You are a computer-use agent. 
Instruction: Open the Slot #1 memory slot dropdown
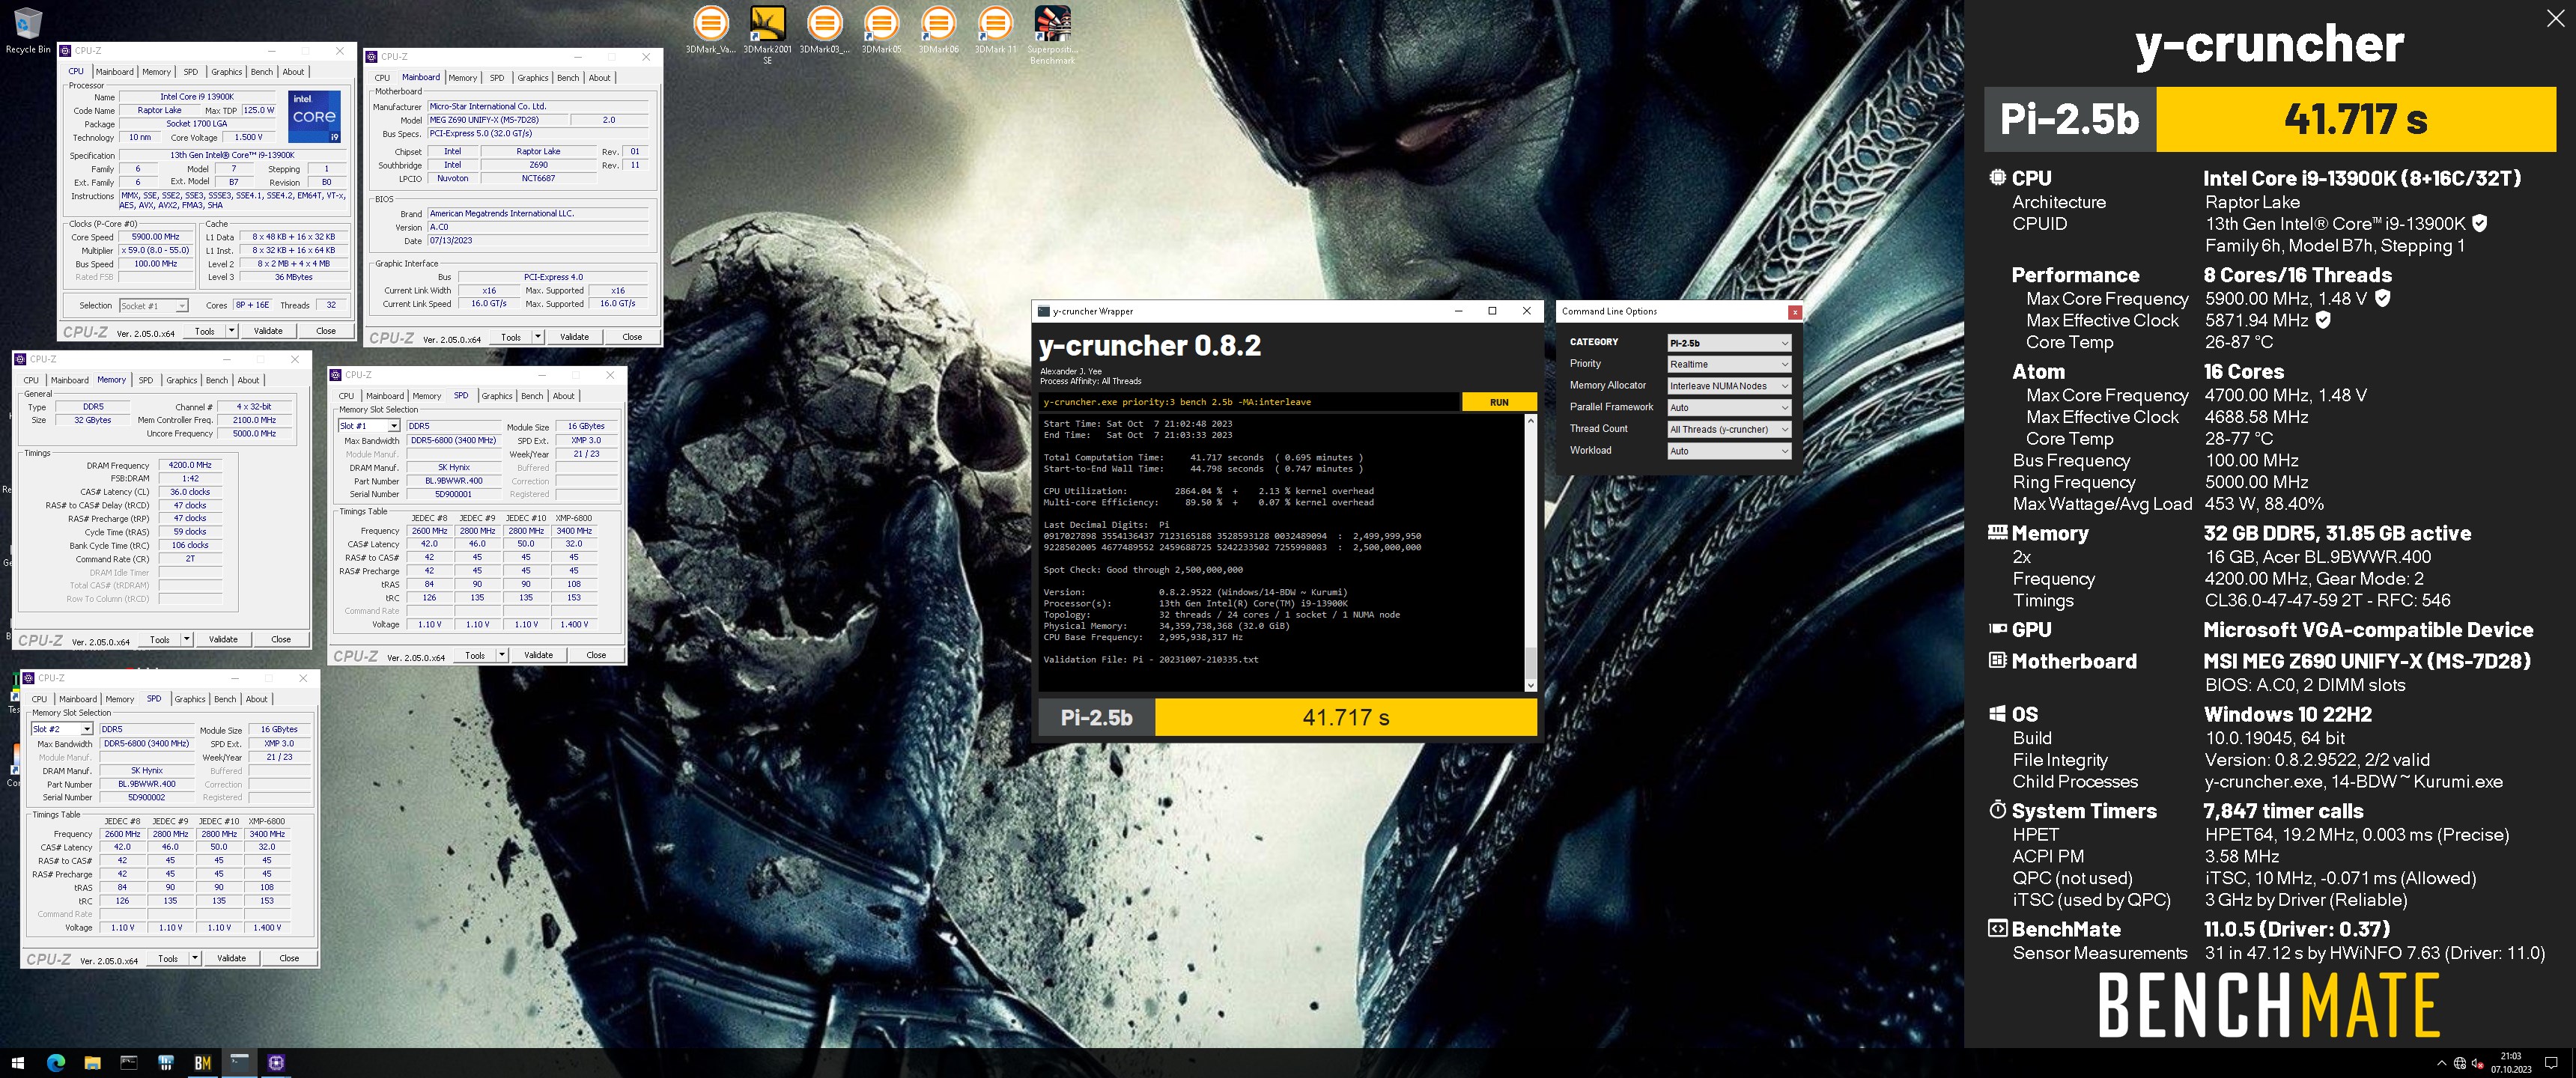coord(369,426)
